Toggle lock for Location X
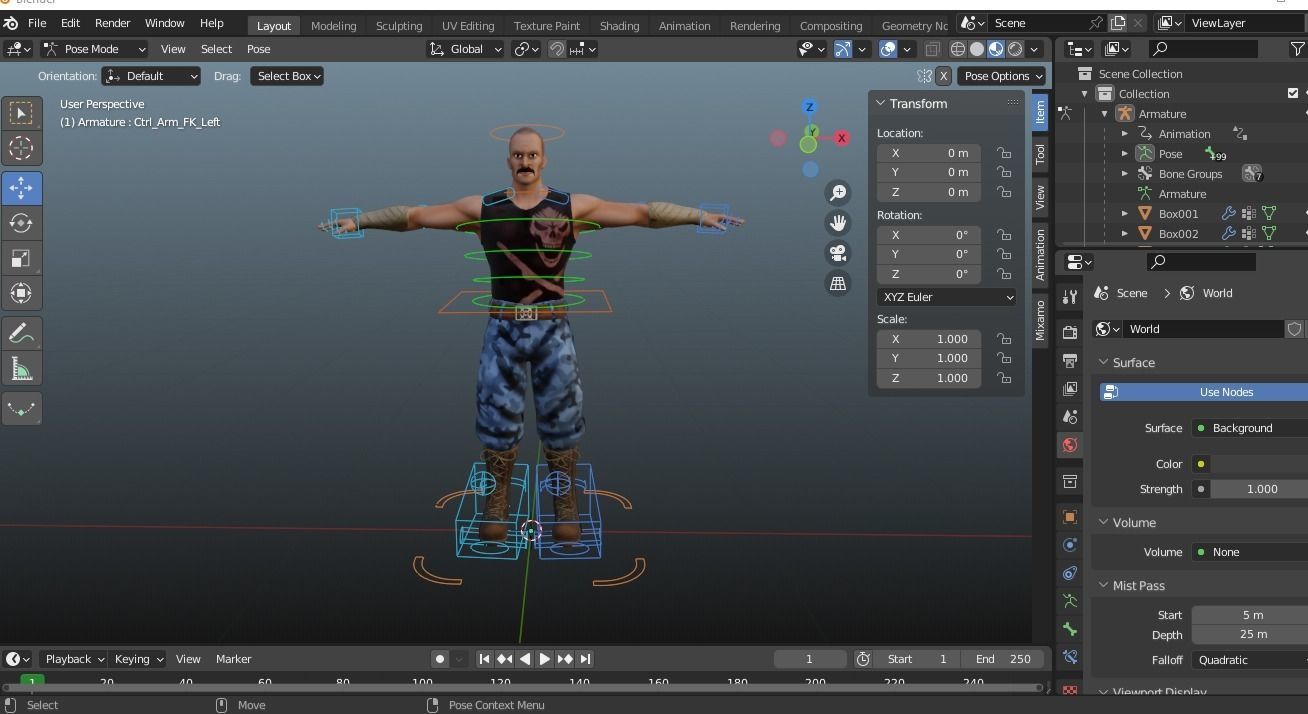The width and height of the screenshot is (1308, 714). 1003,153
